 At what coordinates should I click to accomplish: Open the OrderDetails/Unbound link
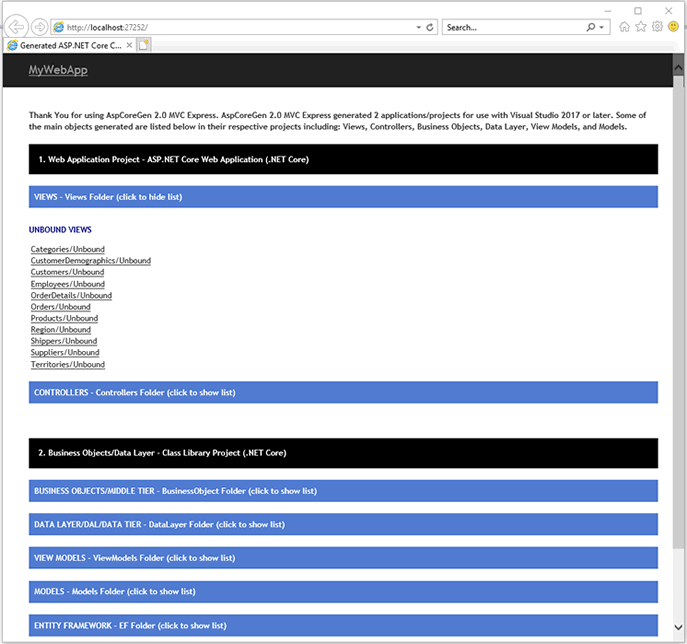(x=71, y=295)
